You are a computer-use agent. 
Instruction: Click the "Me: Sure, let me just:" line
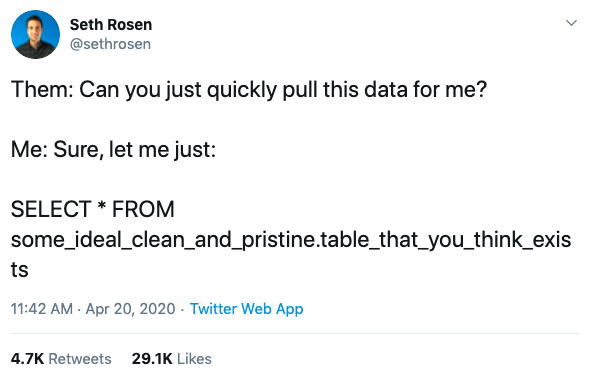[x=113, y=150]
